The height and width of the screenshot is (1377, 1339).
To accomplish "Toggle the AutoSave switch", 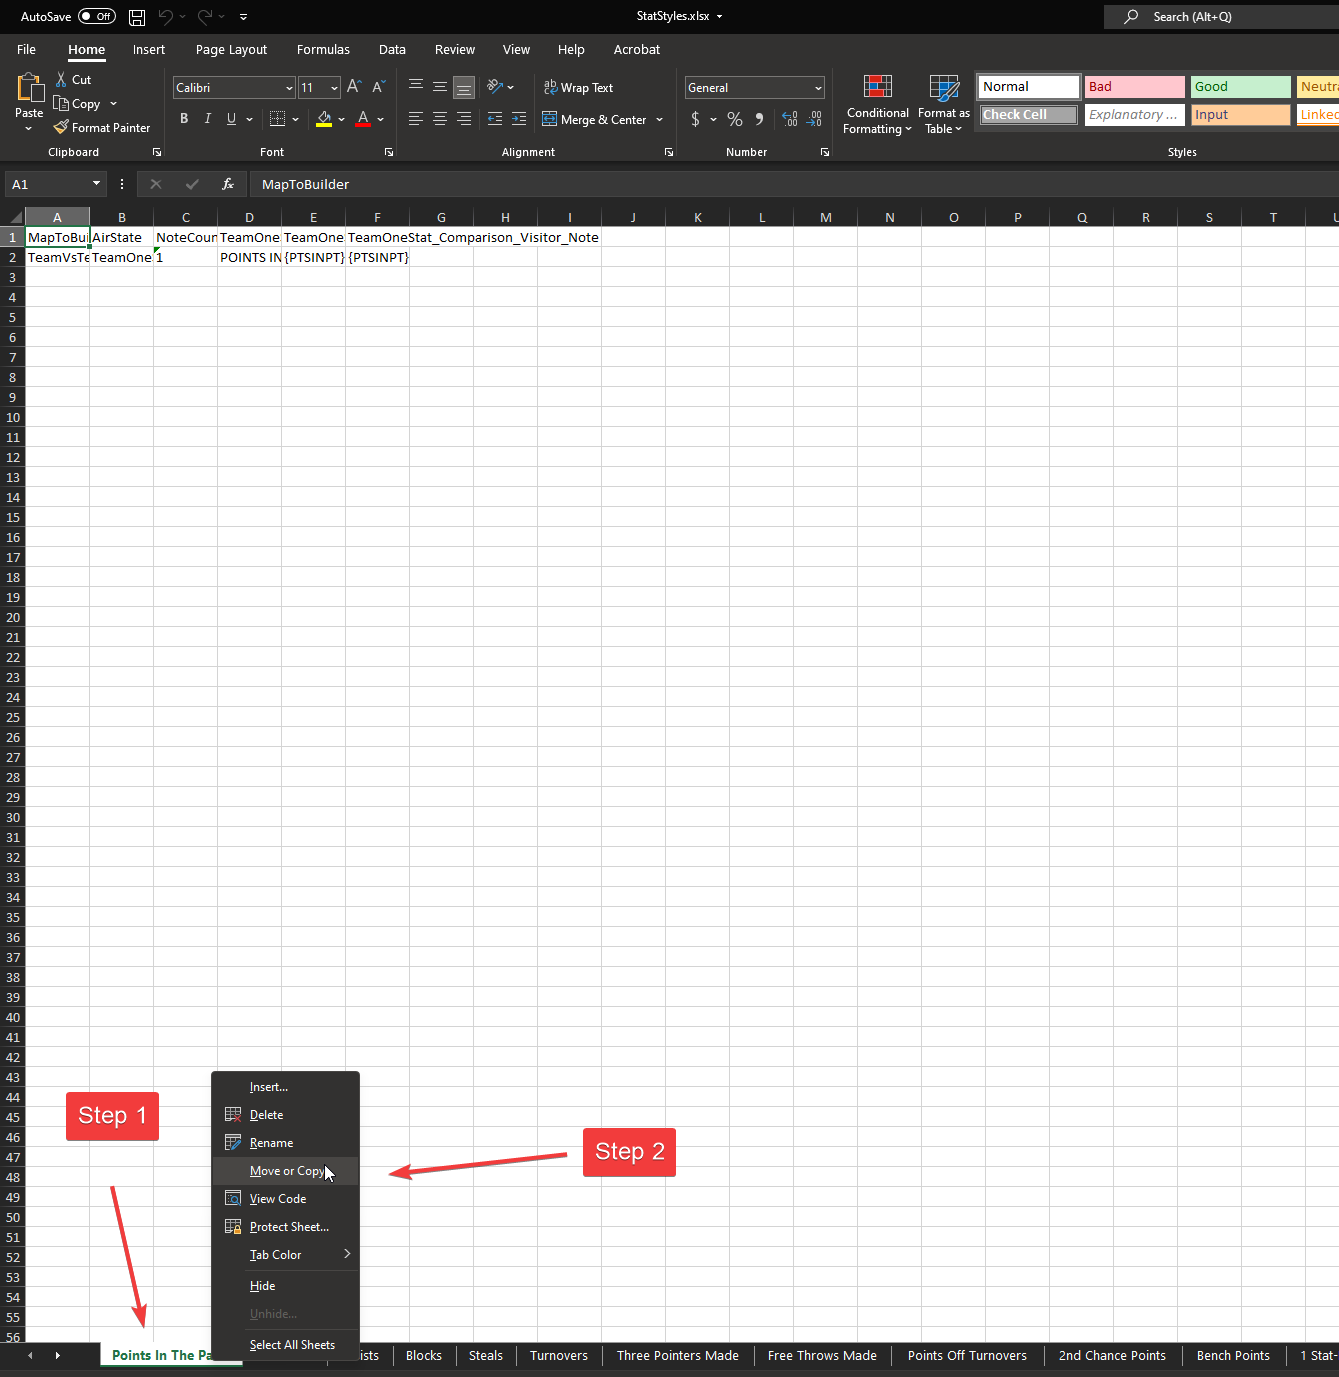I will (97, 17).
